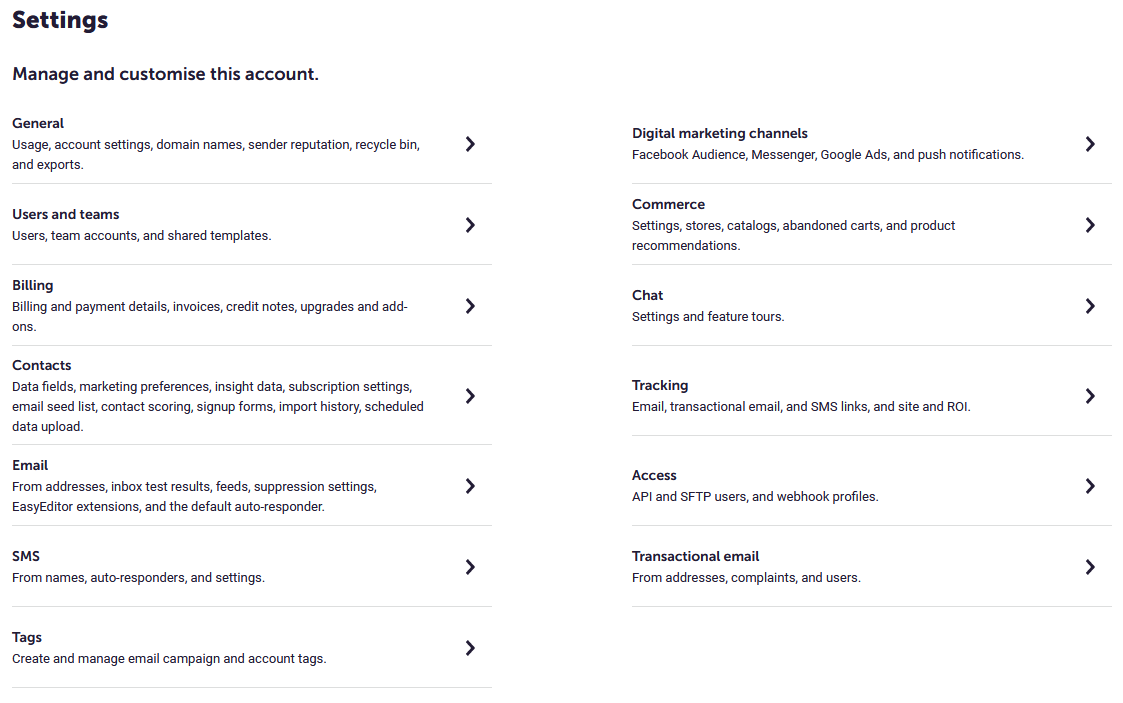The width and height of the screenshot is (1123, 703).
Task: Open the General settings heading
Action: click(x=38, y=123)
